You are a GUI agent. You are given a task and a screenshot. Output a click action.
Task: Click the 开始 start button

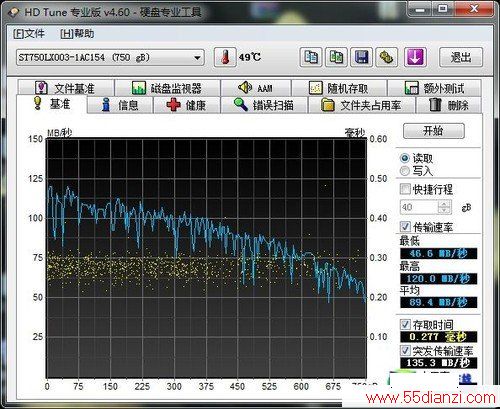click(433, 131)
